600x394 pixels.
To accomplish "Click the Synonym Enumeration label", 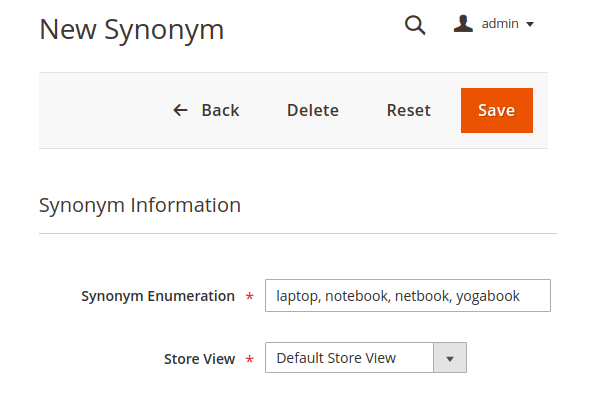I will 158,296.
